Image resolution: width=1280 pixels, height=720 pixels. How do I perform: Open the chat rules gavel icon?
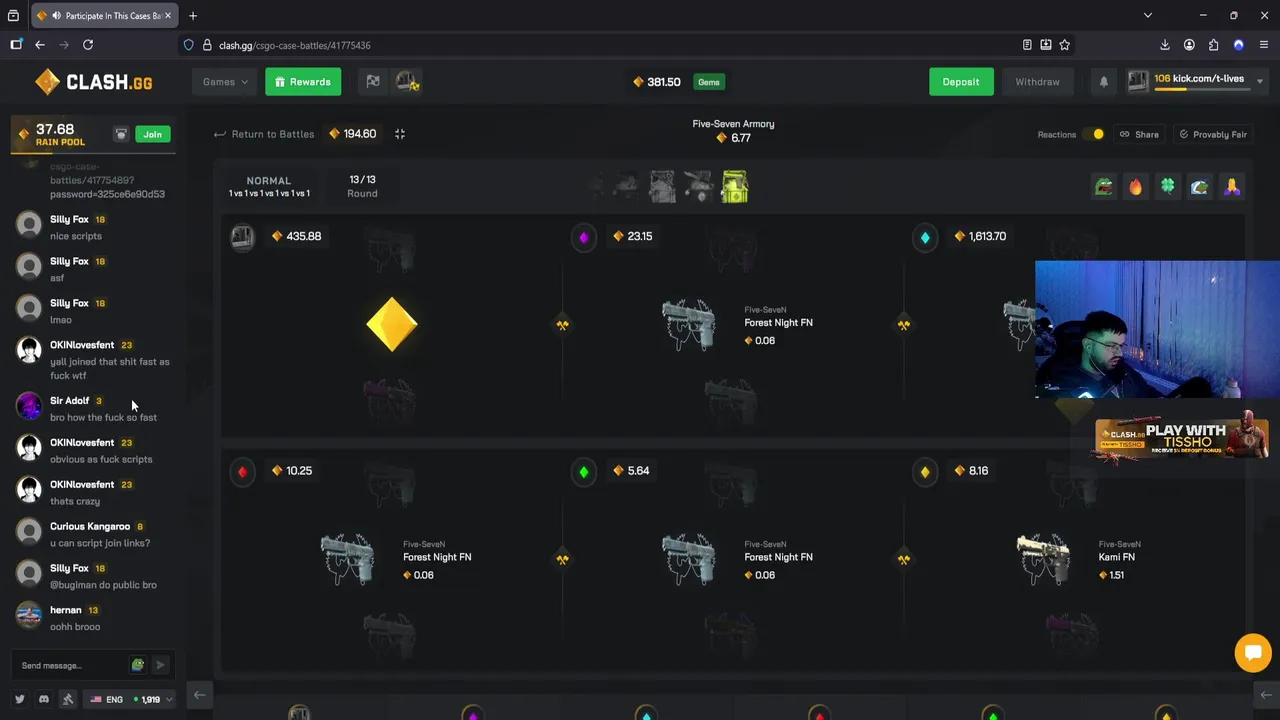click(x=68, y=699)
